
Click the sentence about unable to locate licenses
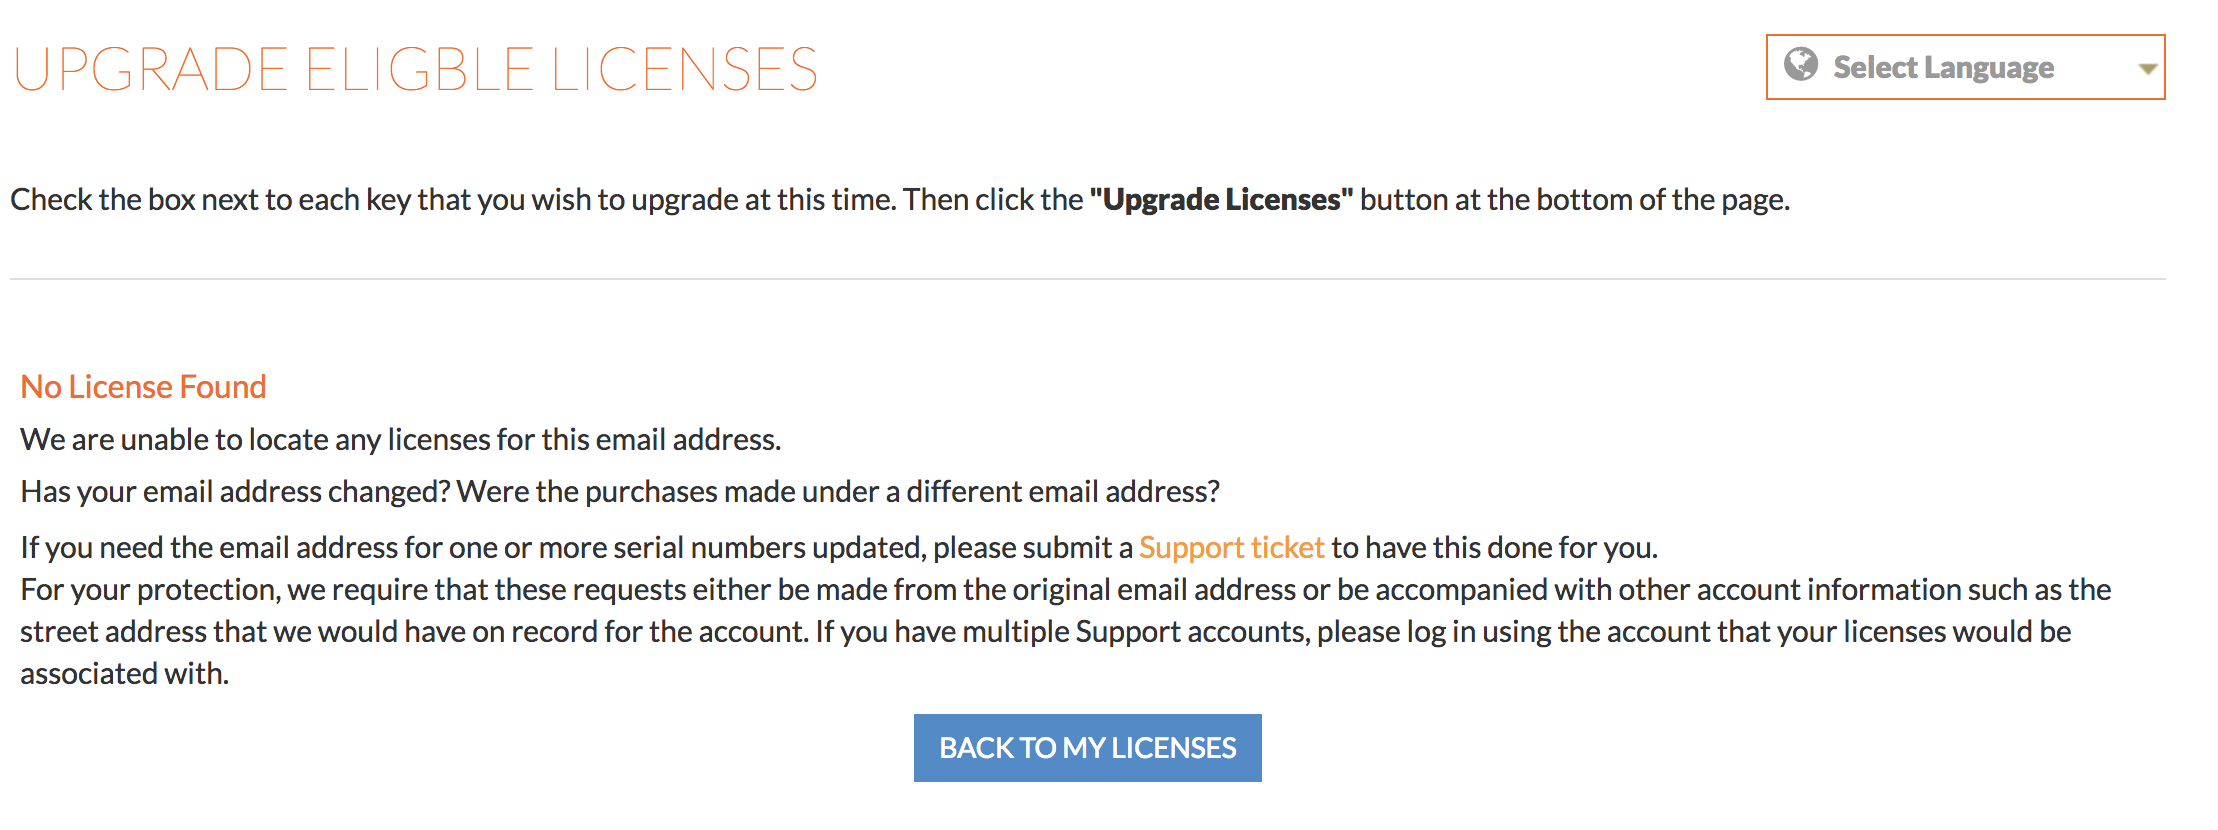click(400, 439)
